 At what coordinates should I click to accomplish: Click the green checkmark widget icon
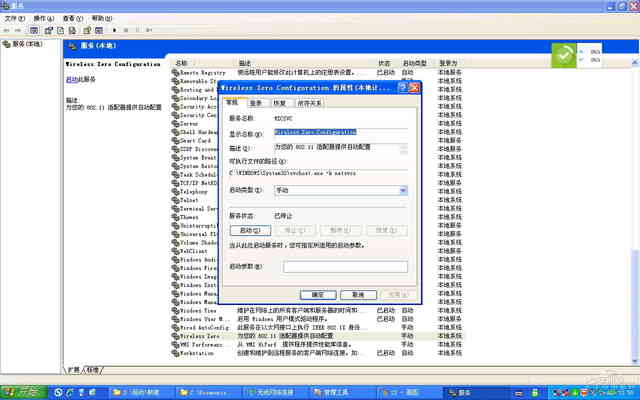[x=564, y=55]
